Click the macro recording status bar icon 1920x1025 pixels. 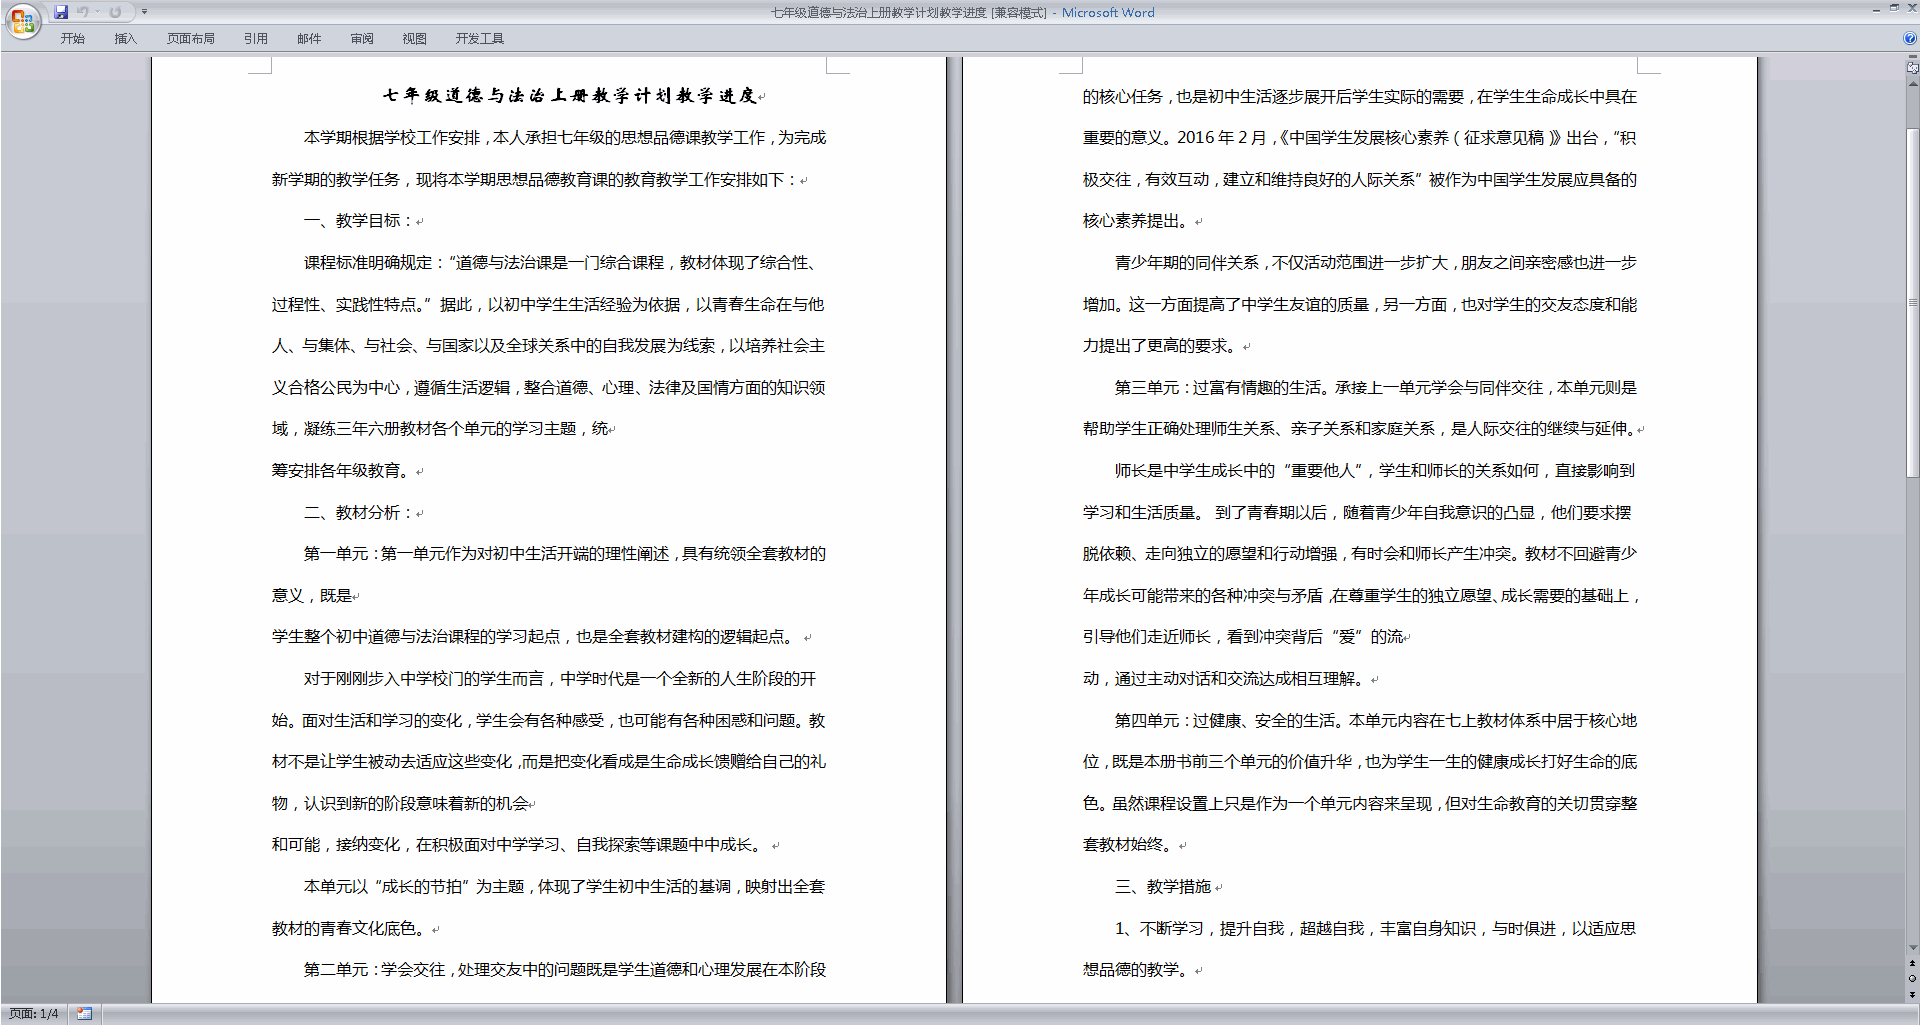click(85, 1014)
